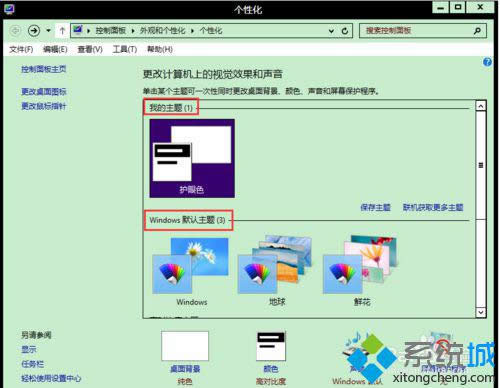The width and height of the screenshot is (500, 388).
Task: Select 外观和个性化 in the breadcrumb
Action: point(162,31)
